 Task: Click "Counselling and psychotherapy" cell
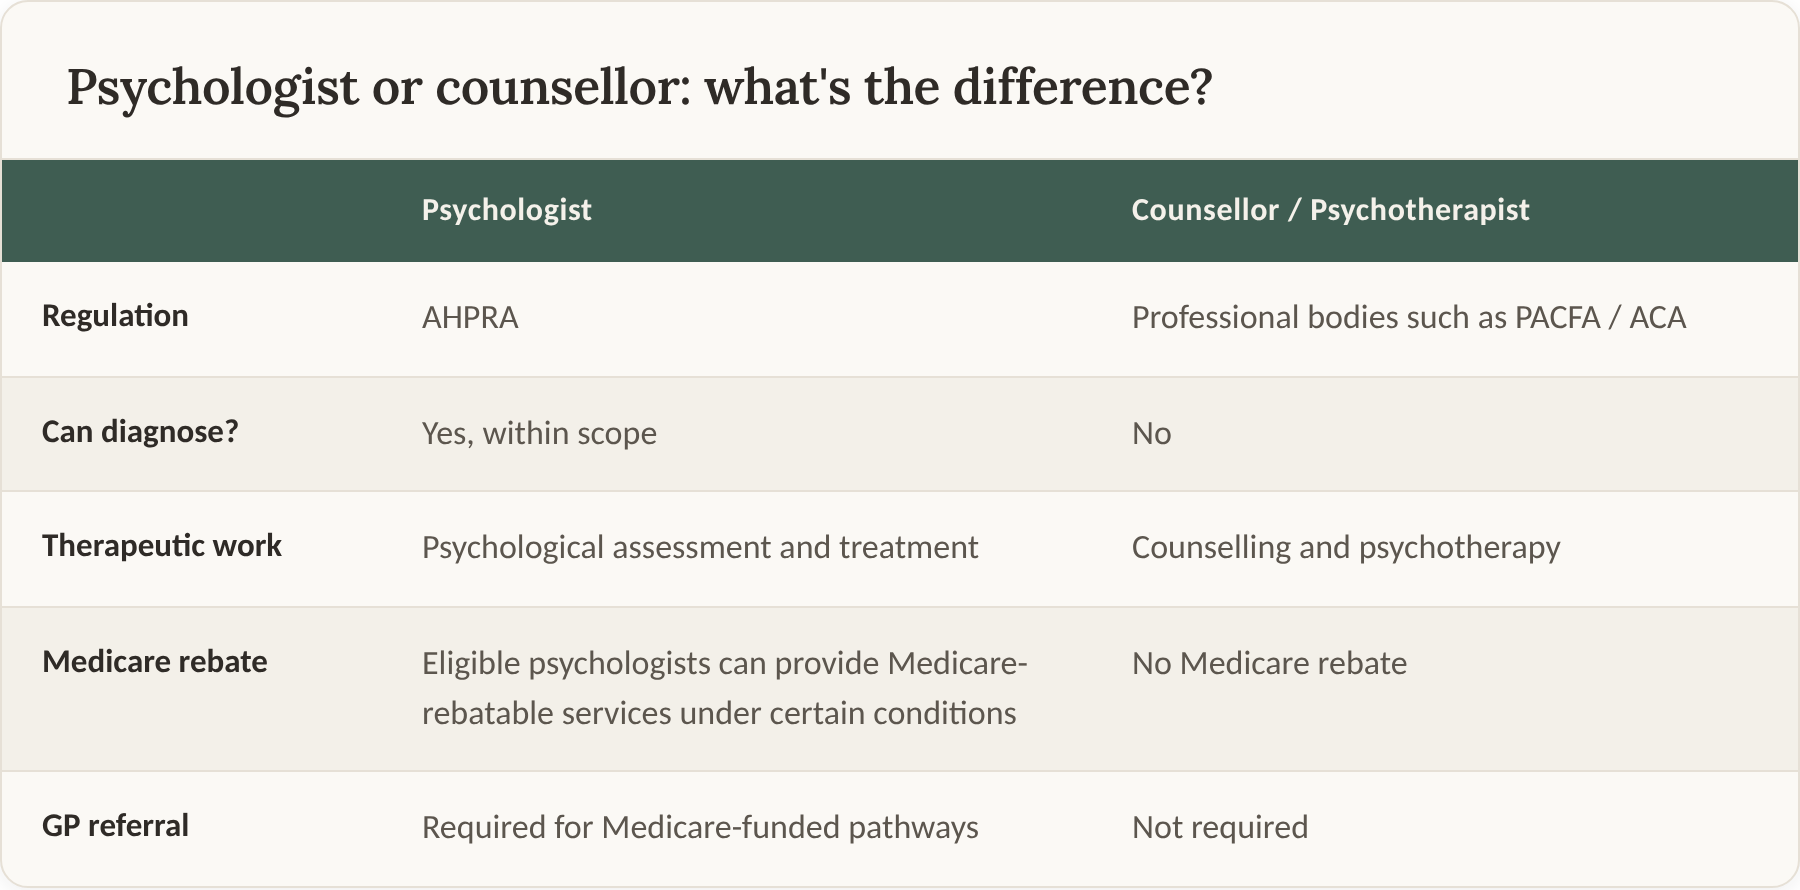pos(1346,548)
